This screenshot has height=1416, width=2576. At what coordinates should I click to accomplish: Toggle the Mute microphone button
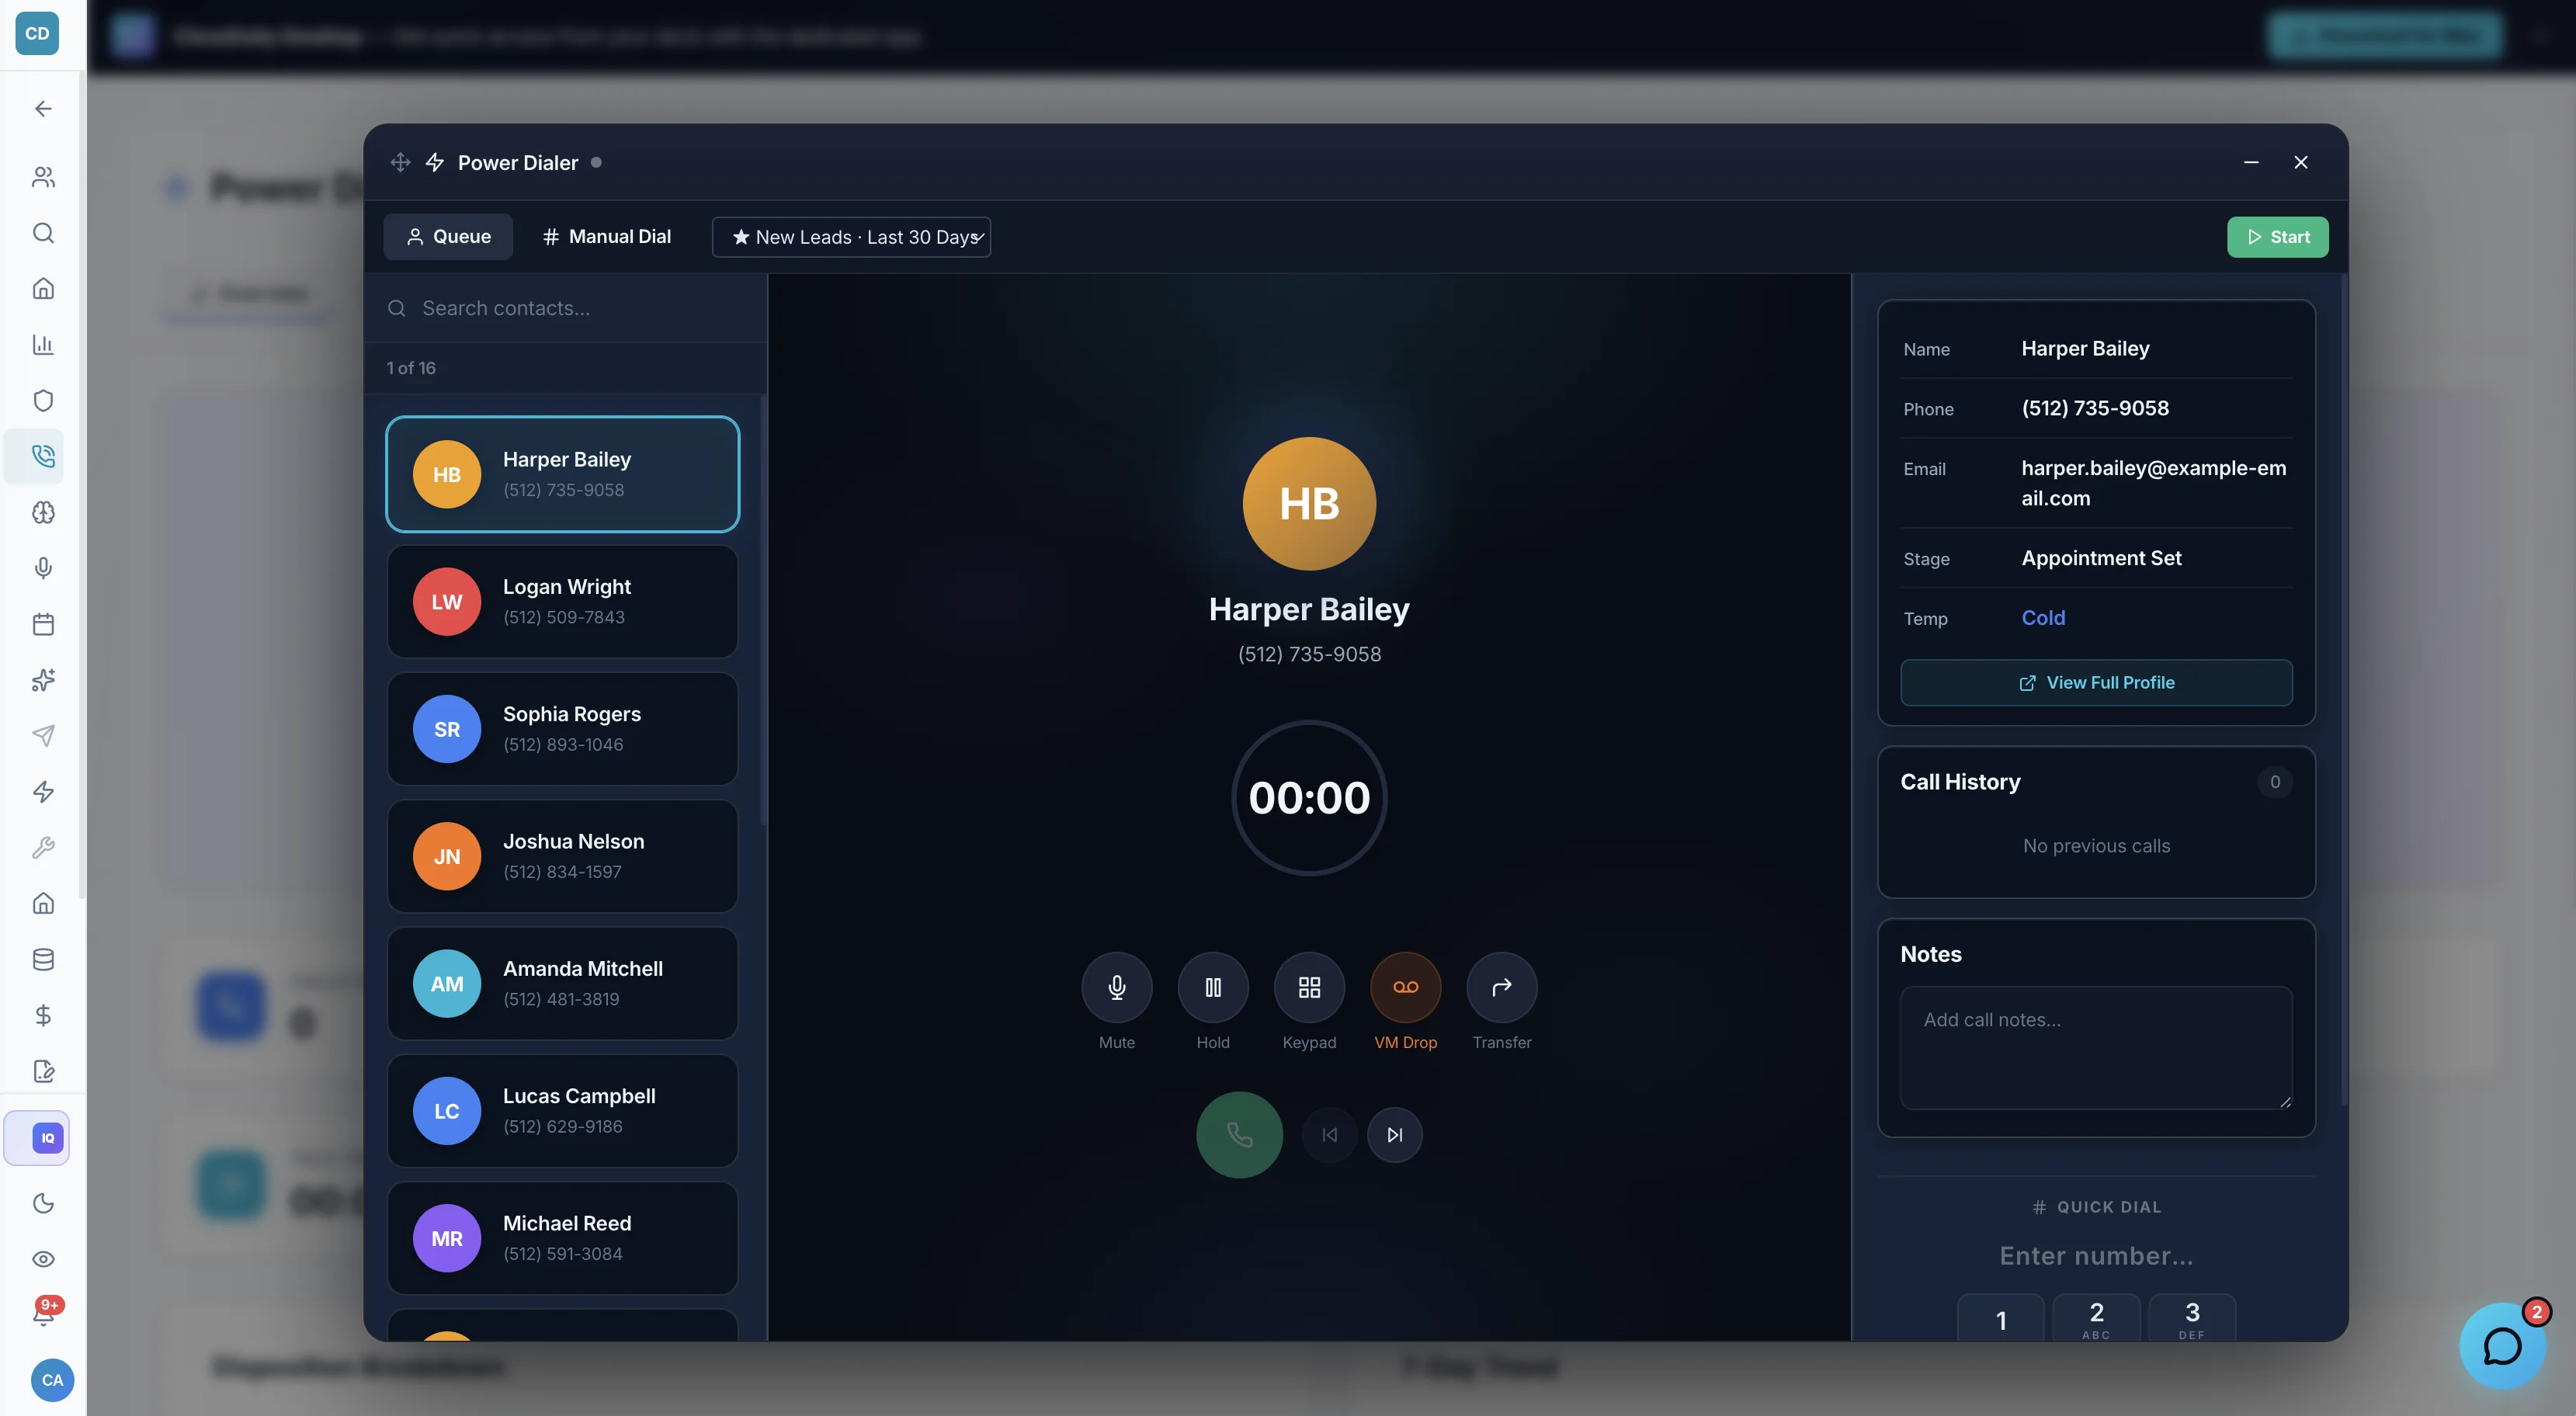pos(1117,988)
